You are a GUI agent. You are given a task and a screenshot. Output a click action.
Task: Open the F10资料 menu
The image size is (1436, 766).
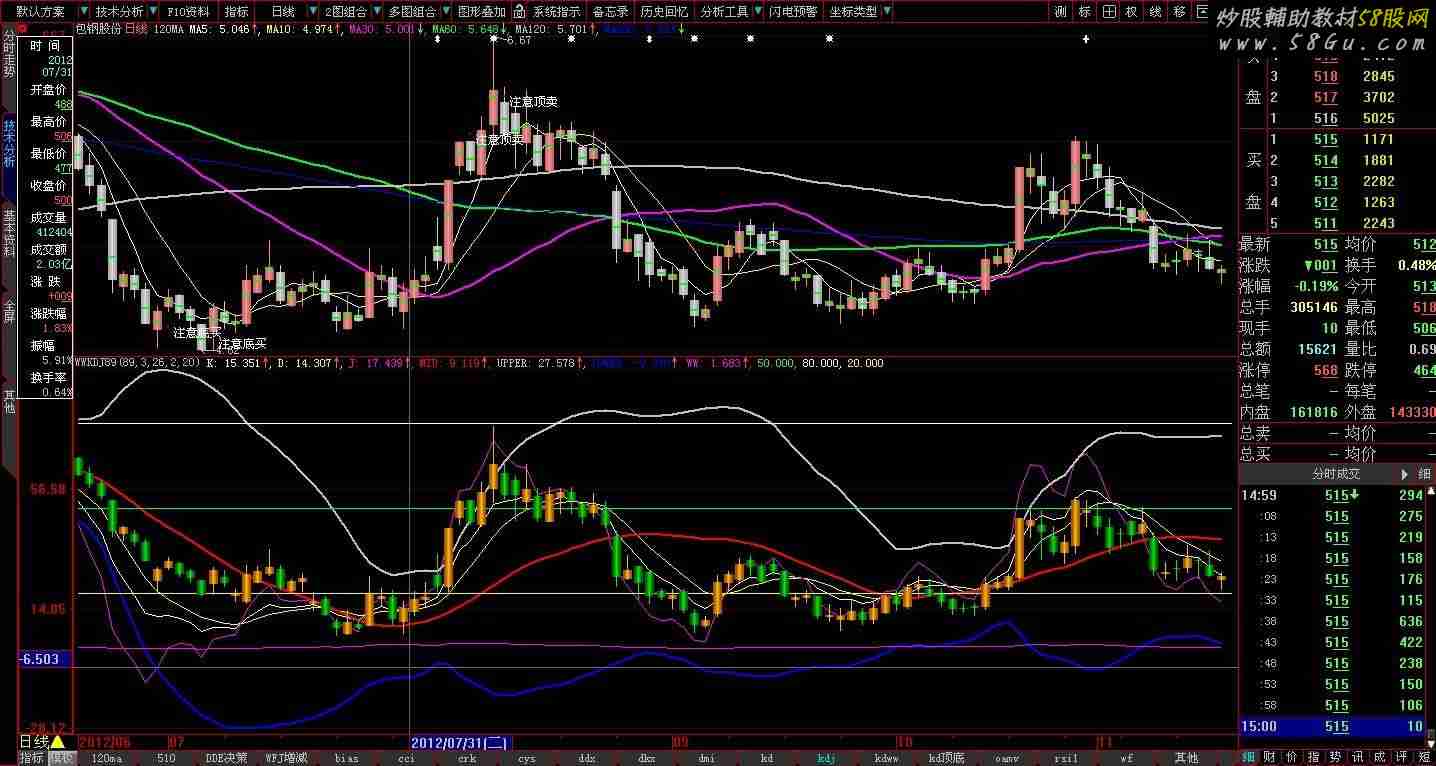pos(188,11)
